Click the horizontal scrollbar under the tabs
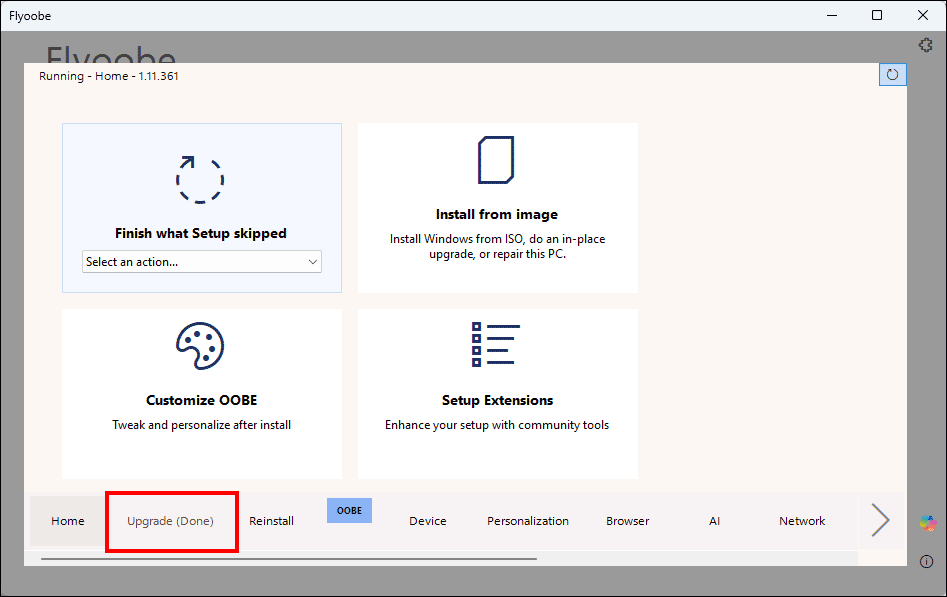The height and width of the screenshot is (597, 947). coord(289,559)
